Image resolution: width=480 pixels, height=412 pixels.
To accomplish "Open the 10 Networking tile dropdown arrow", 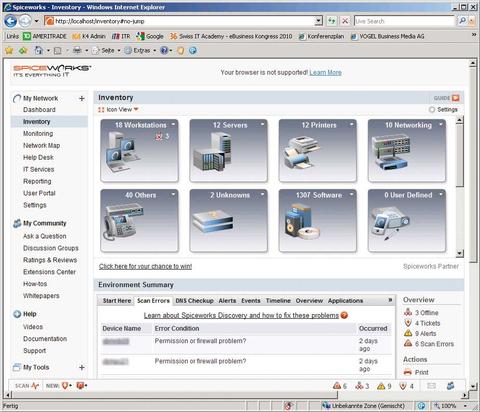I will (441, 124).
